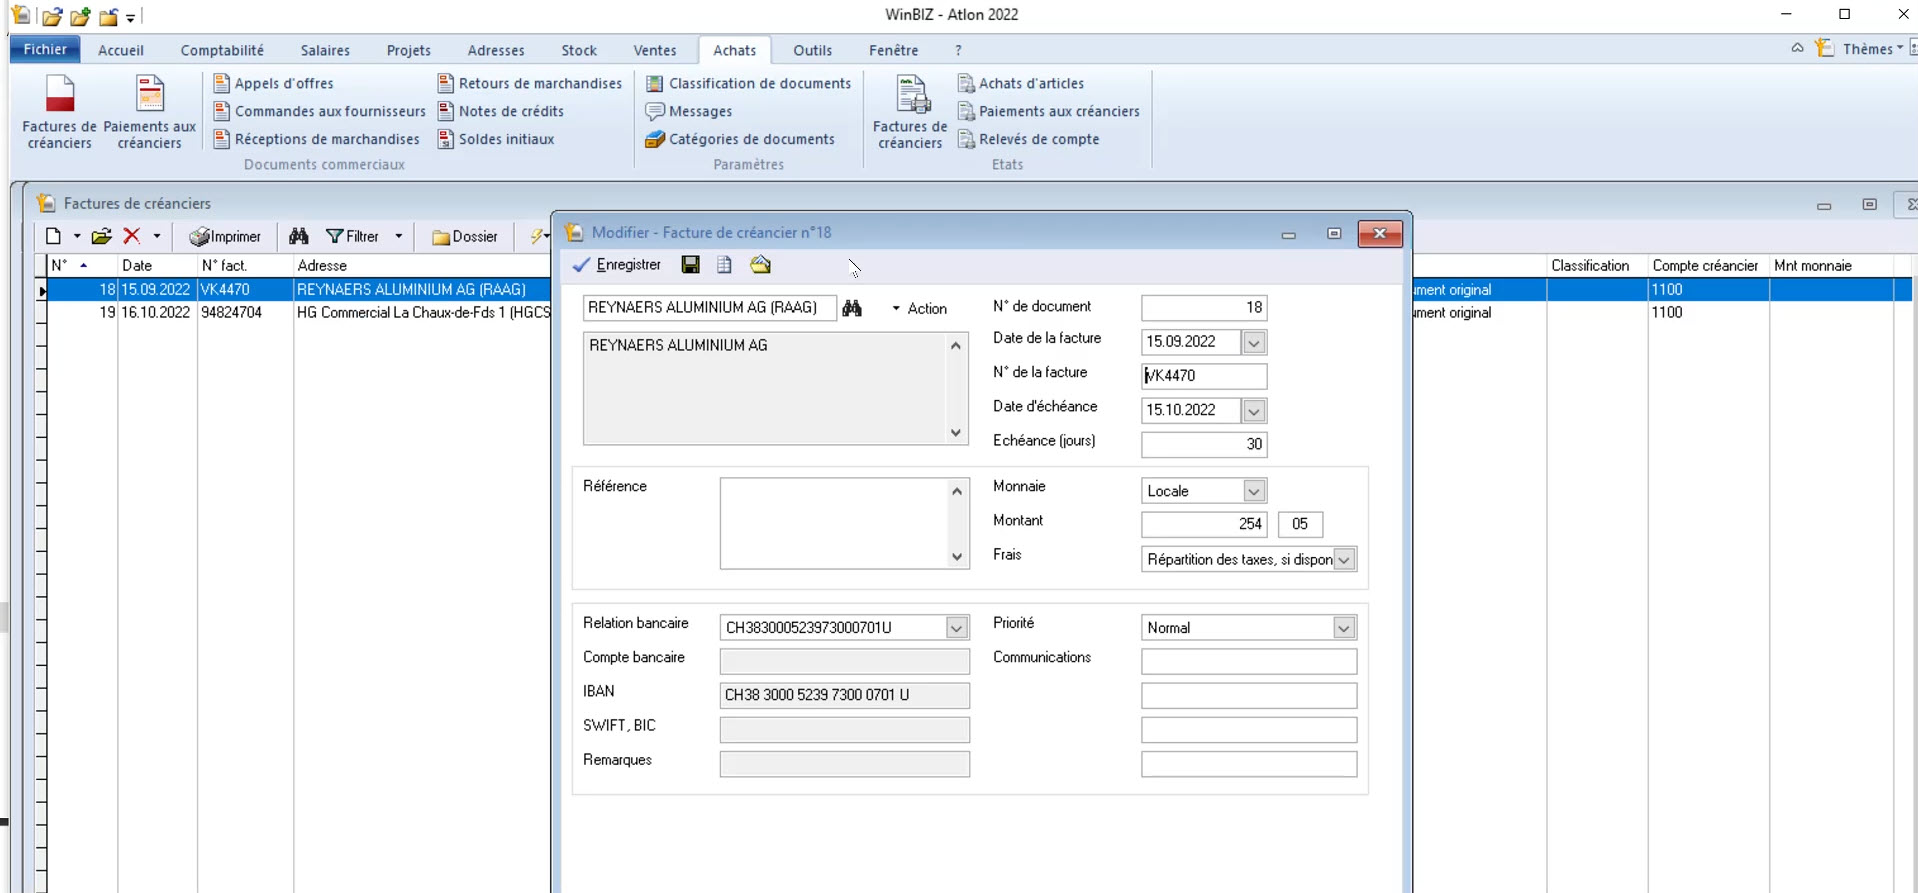Expand dropdown arrow next to new document icon
The image size is (1918, 893).
coord(77,236)
